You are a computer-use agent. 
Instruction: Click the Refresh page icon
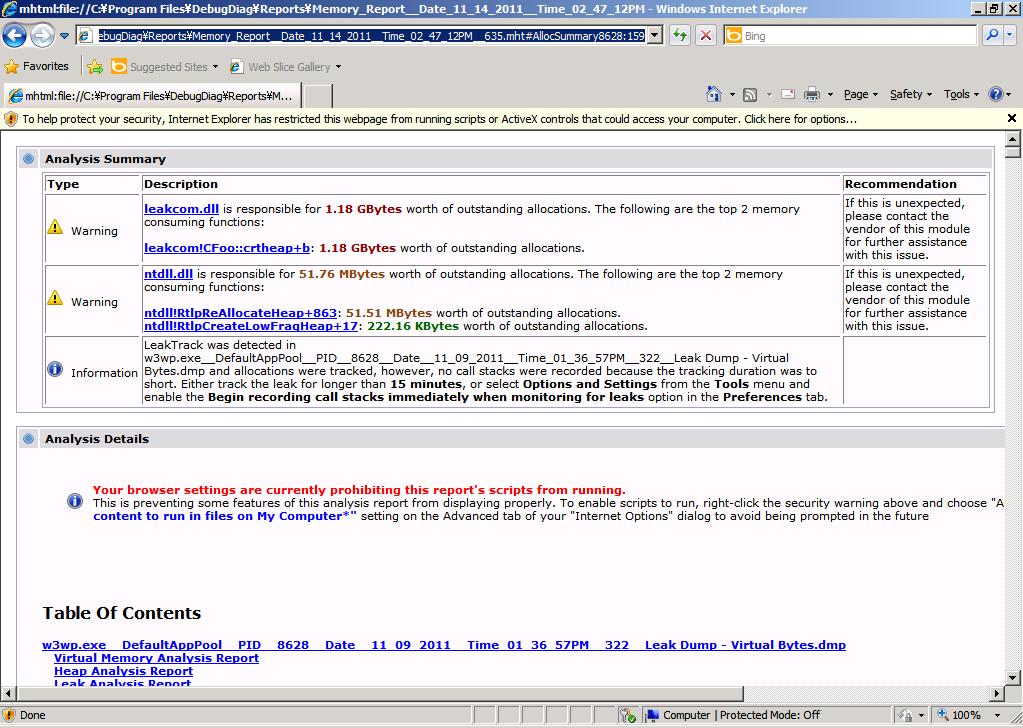(x=680, y=35)
